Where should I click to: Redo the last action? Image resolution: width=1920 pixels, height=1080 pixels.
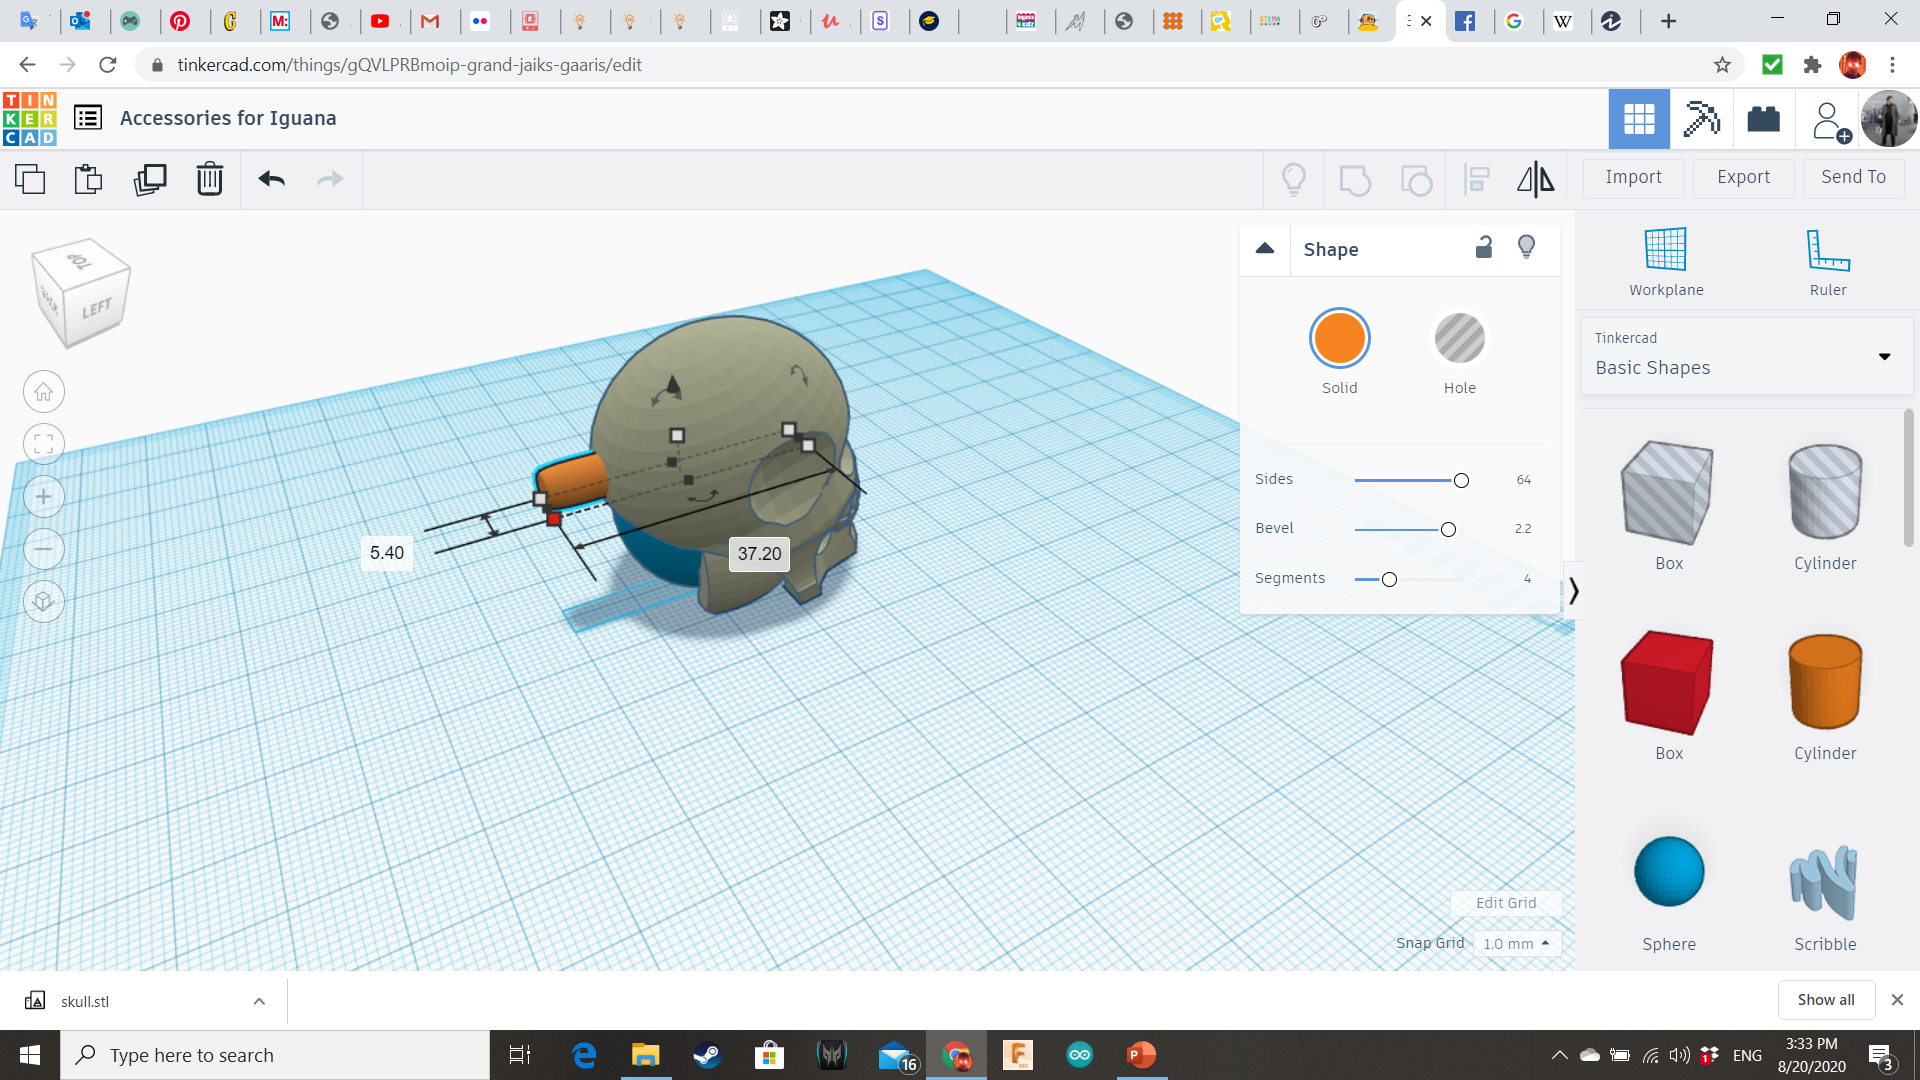click(x=330, y=179)
